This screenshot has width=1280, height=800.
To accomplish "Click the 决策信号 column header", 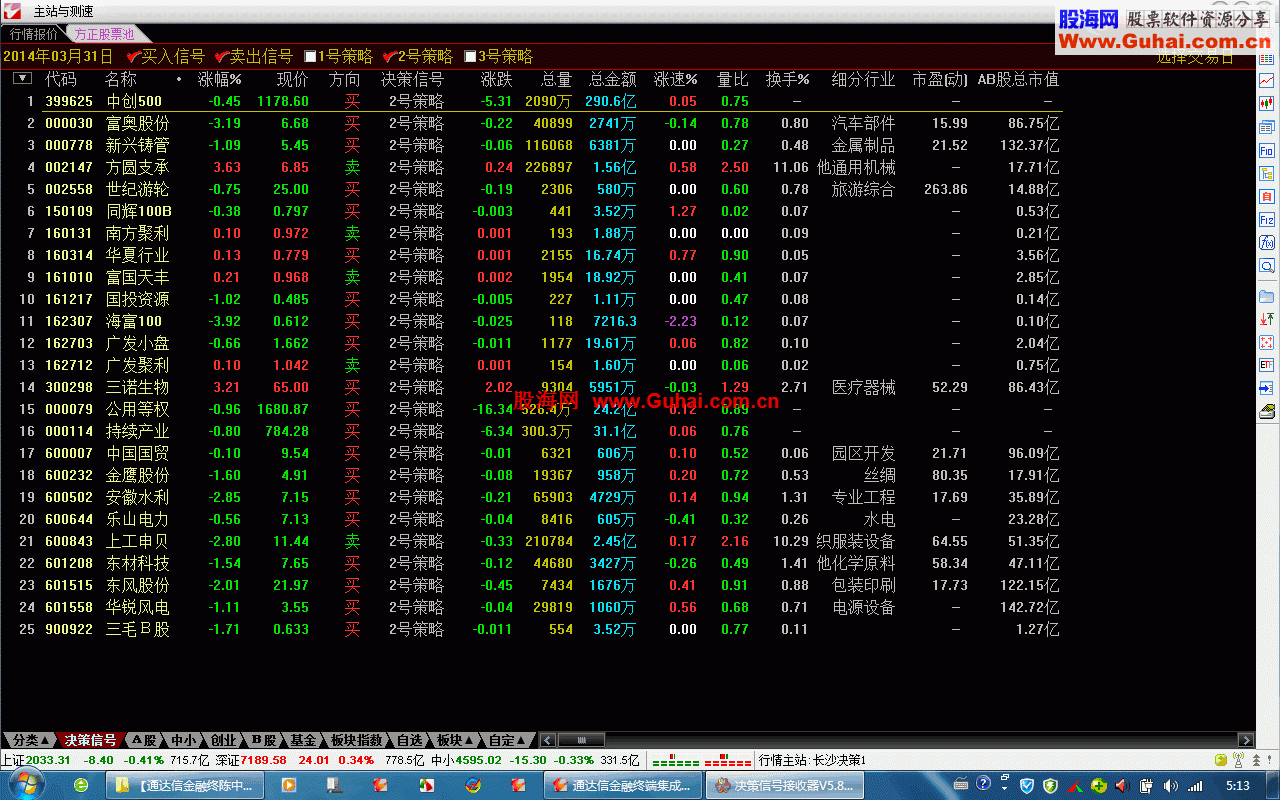I will [x=412, y=79].
